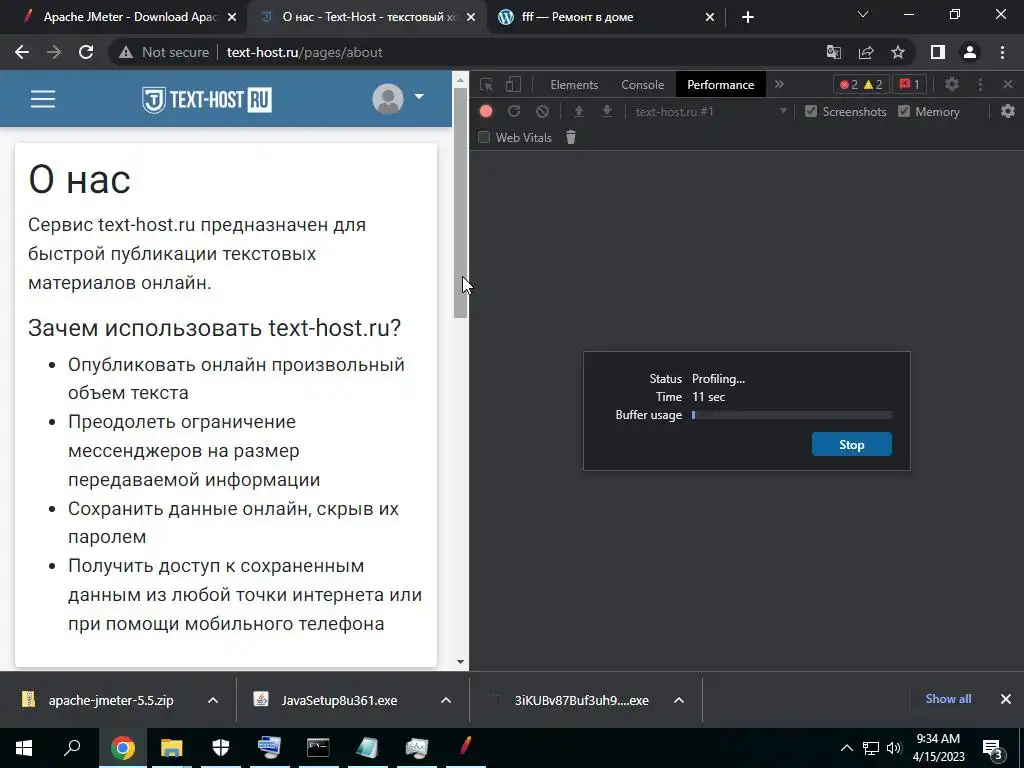Click the page scrollbar up arrow
This screenshot has width=1024, height=768.
click(460, 80)
